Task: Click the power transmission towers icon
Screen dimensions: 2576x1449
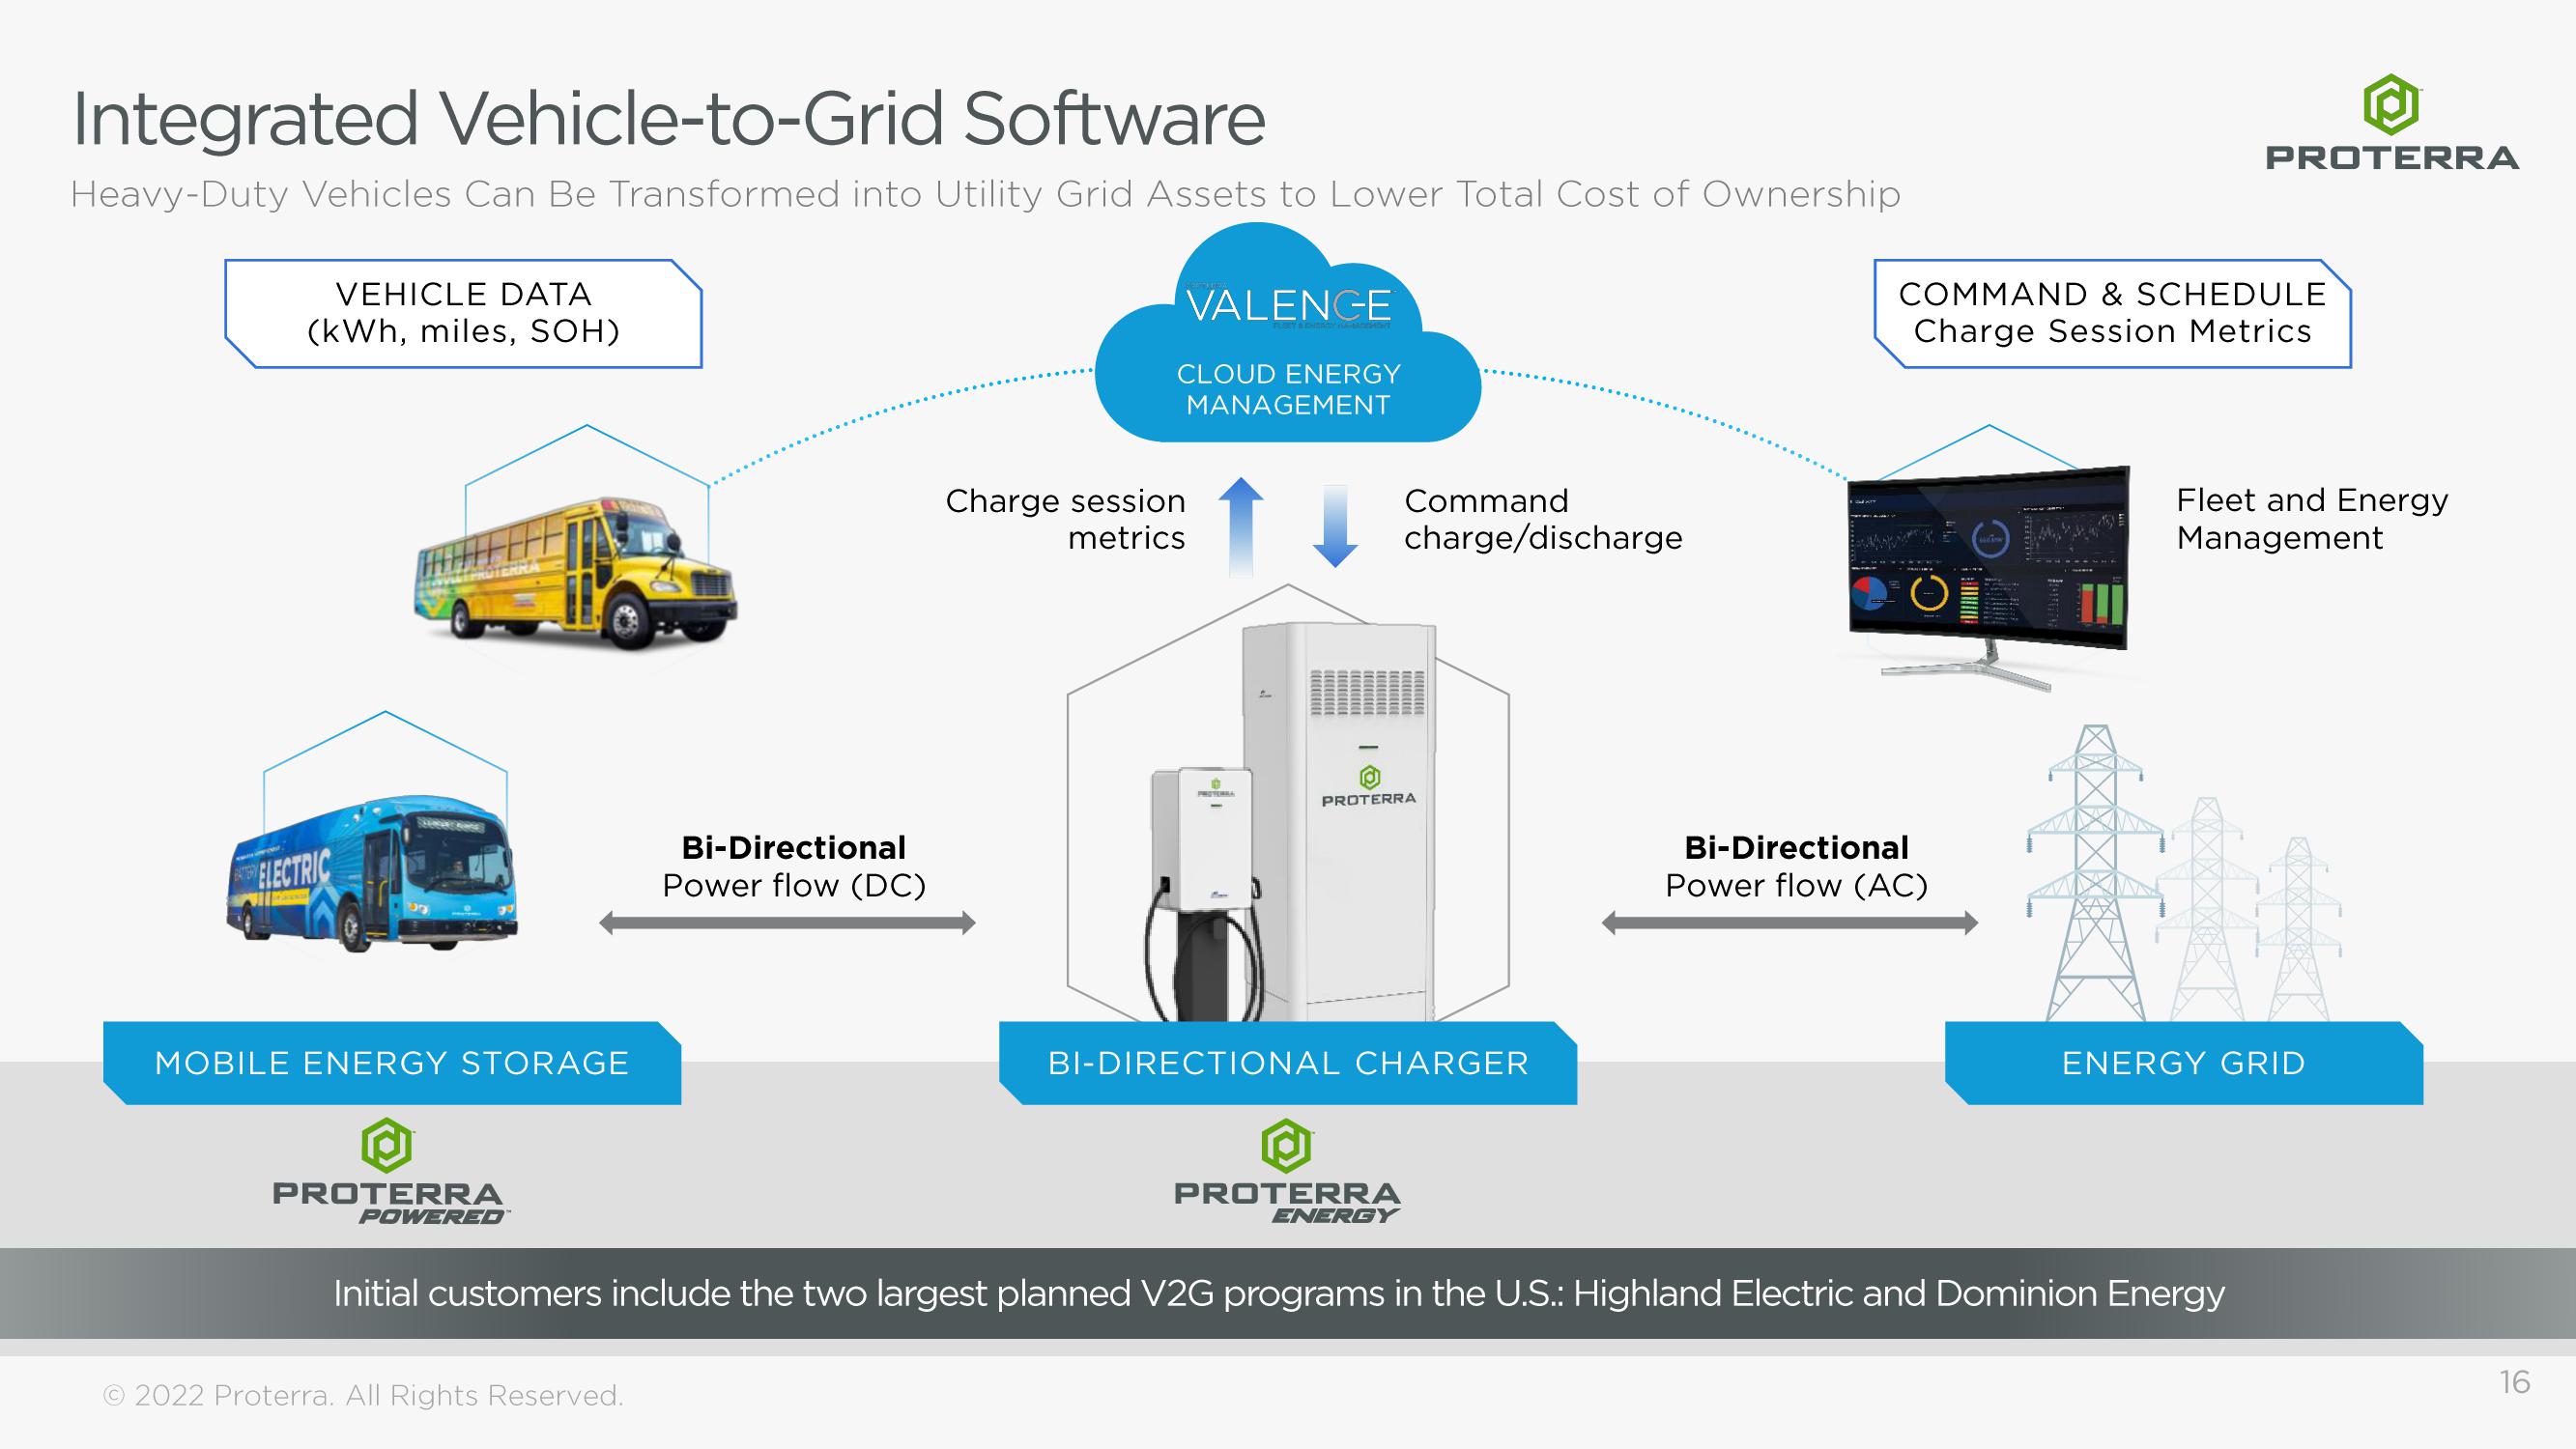Action: coord(2184,873)
